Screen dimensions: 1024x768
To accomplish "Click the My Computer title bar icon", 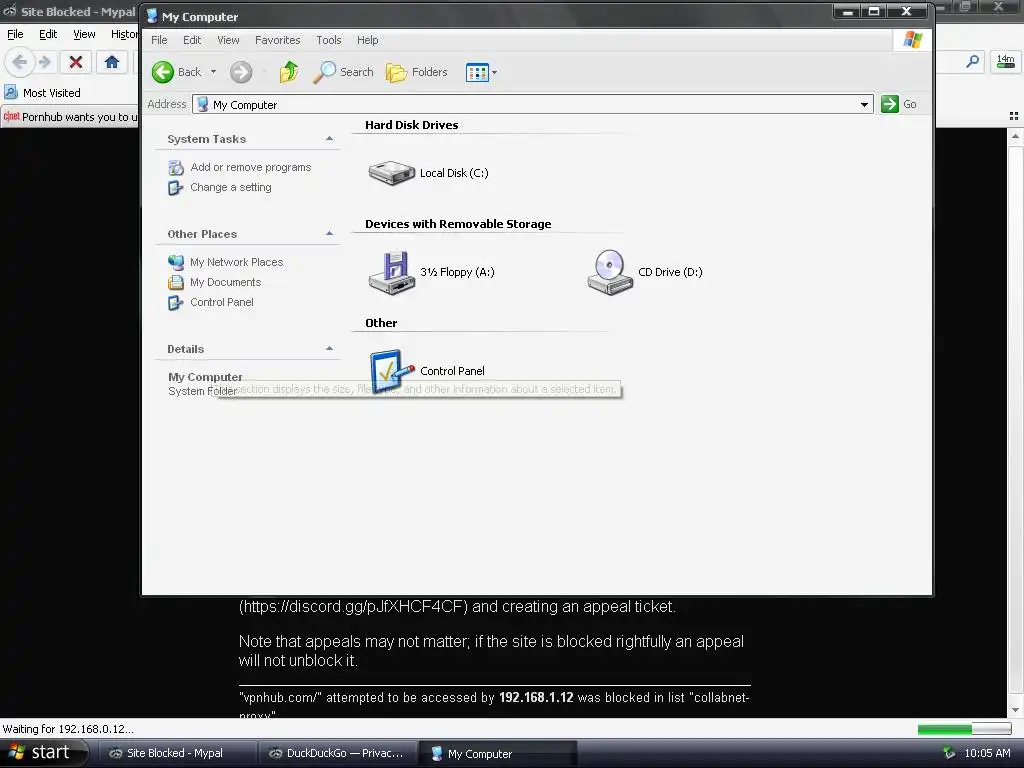I will point(152,16).
